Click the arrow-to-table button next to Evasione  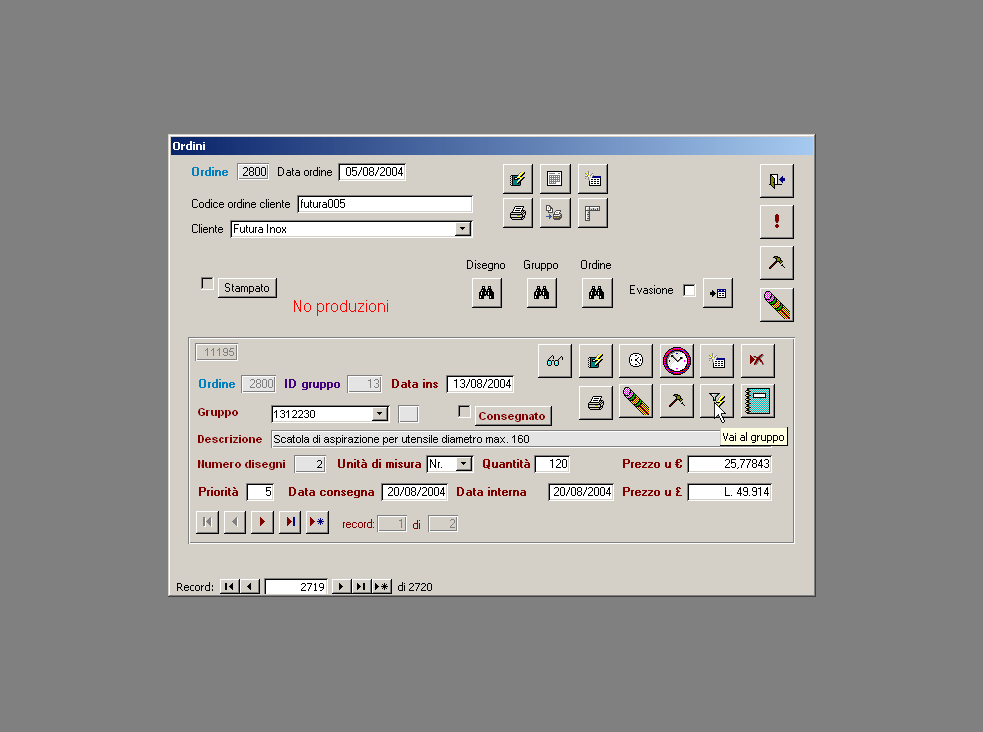click(x=718, y=293)
